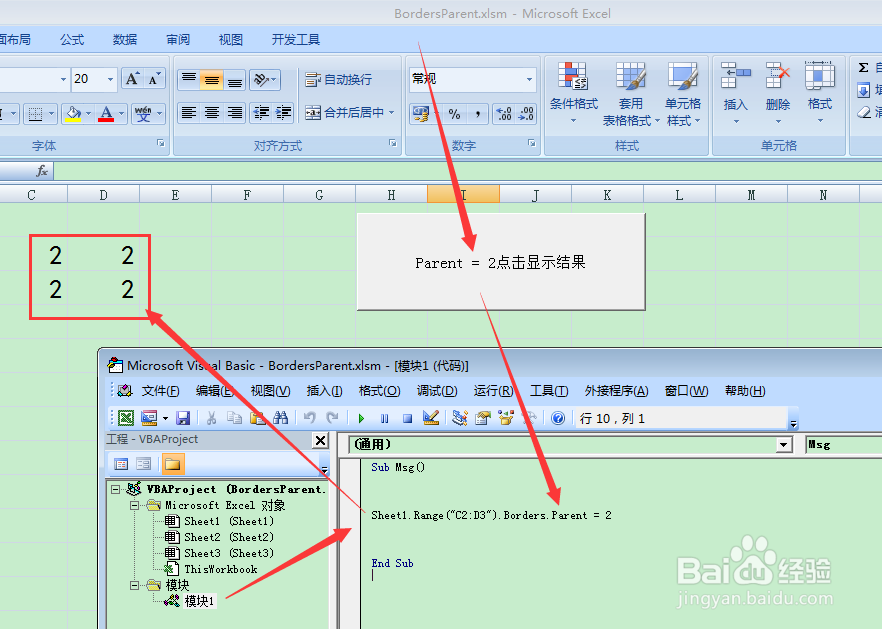Open text orientation options

click(x=264, y=79)
